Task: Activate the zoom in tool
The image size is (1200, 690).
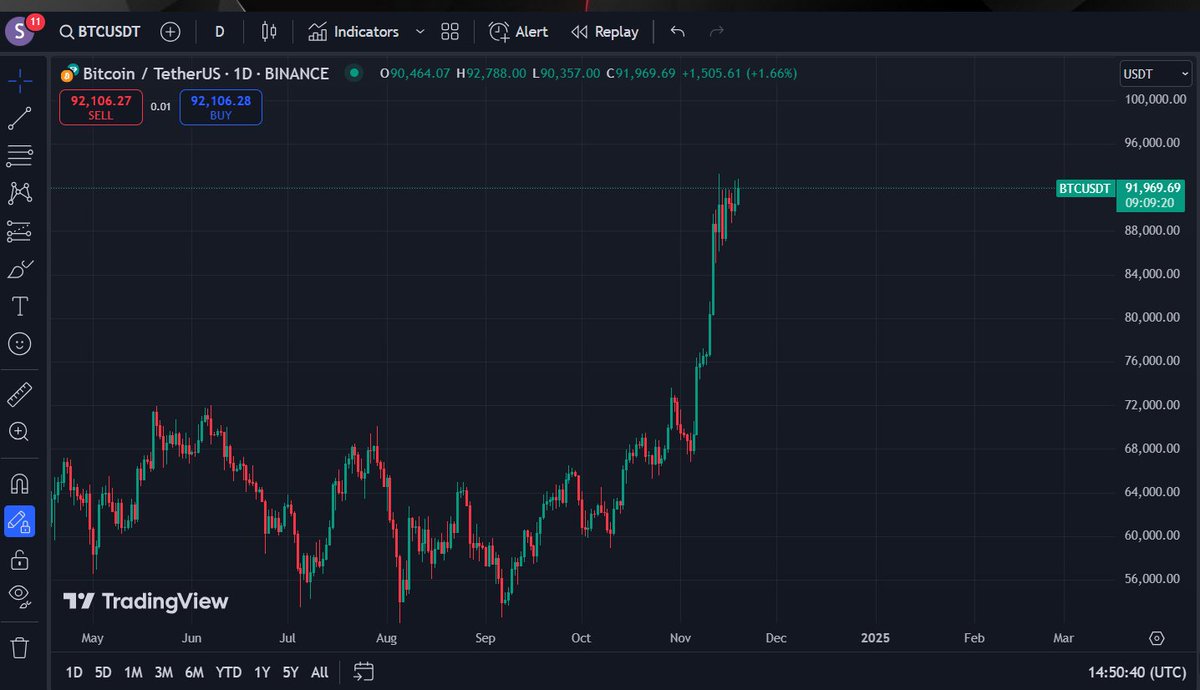Action: click(x=20, y=432)
